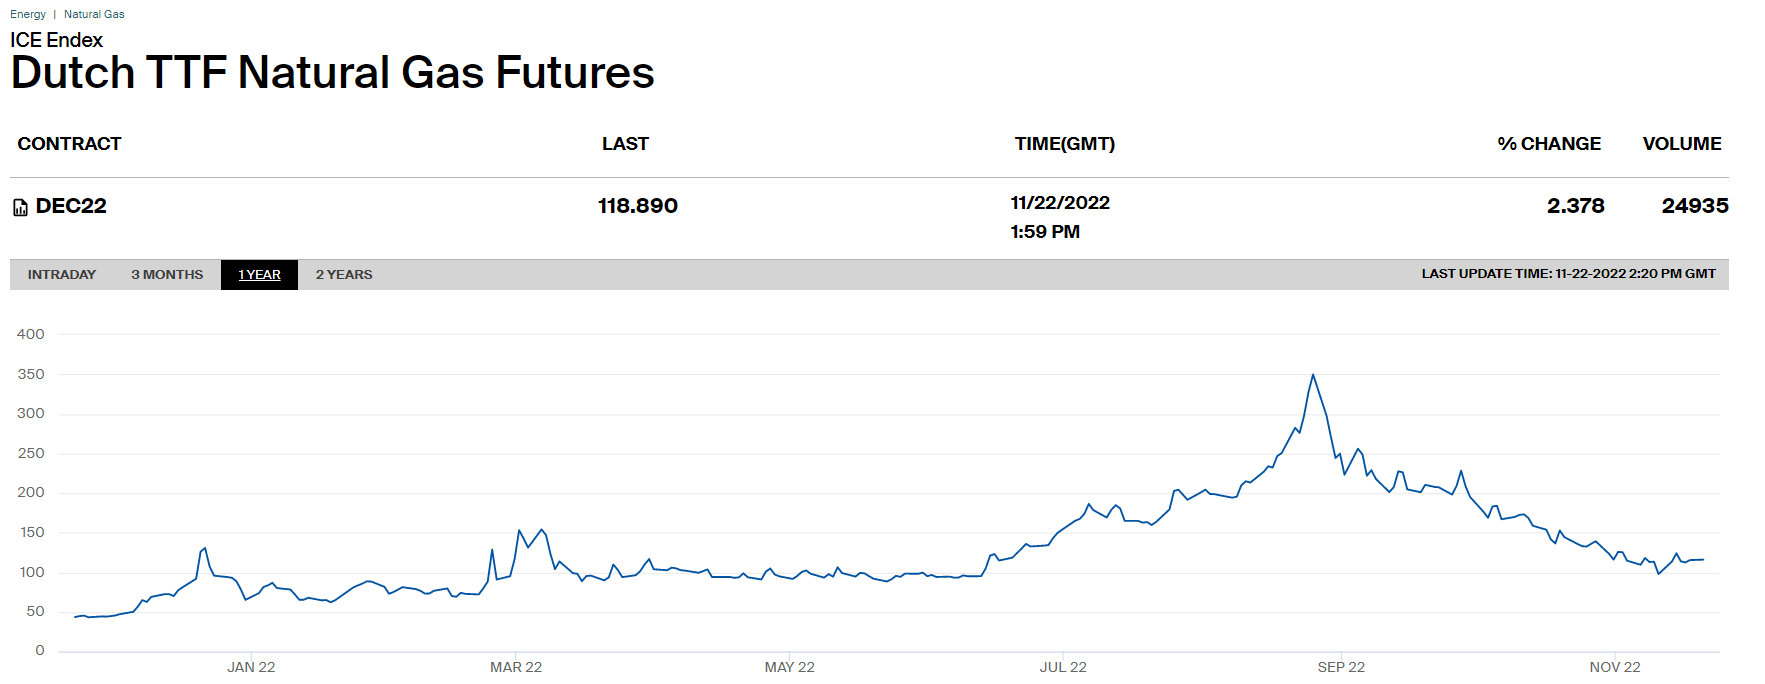This screenshot has height=684, width=1765.
Task: Click the ICE Endex exchange title
Action: coord(57,40)
